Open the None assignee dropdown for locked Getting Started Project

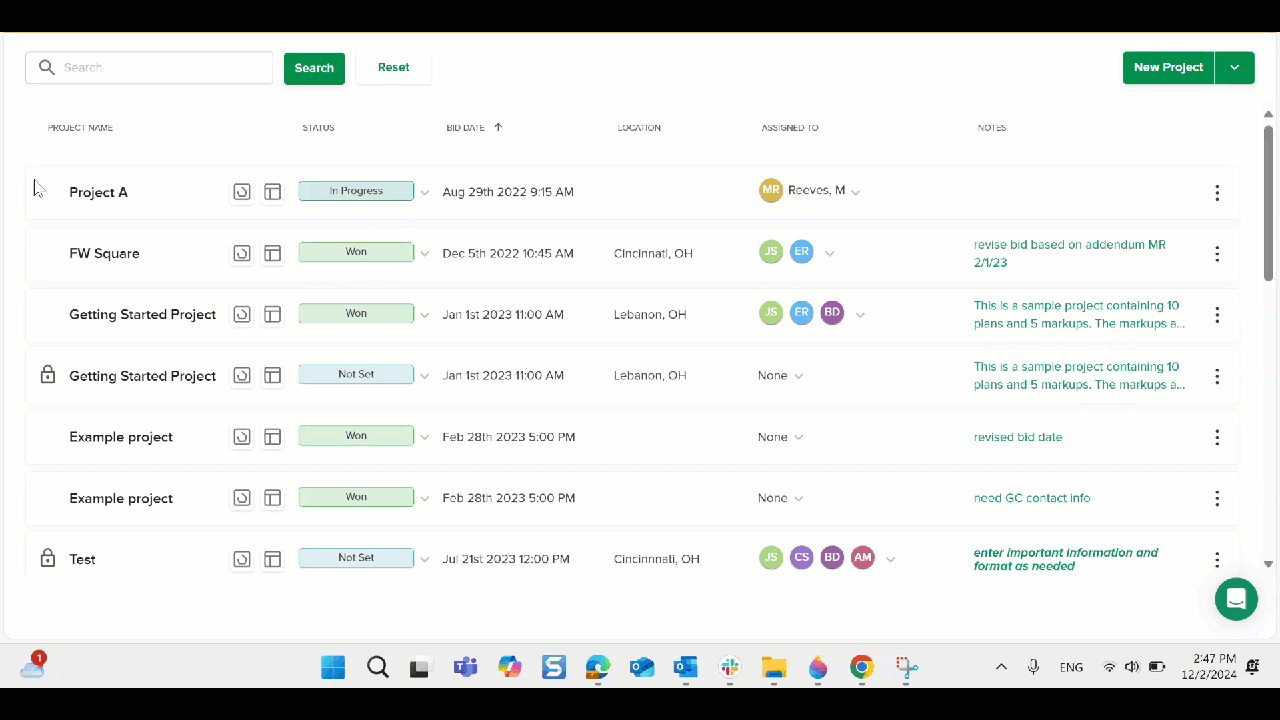click(x=781, y=376)
